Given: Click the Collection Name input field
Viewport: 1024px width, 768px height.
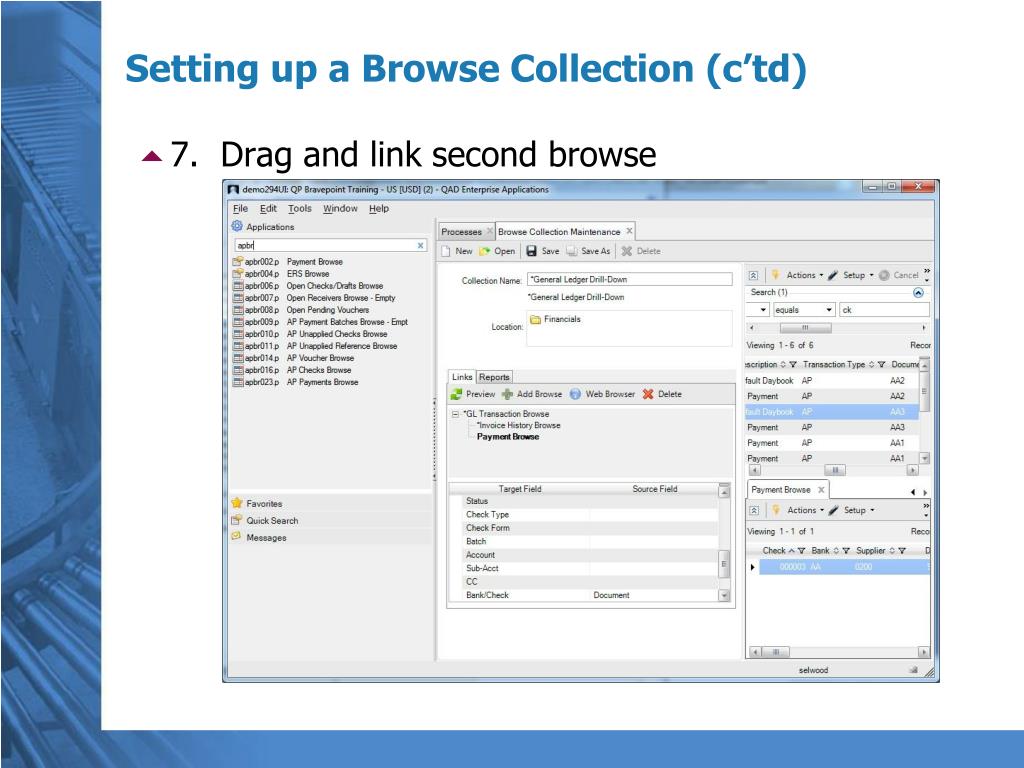Looking at the screenshot, I should pos(630,280).
